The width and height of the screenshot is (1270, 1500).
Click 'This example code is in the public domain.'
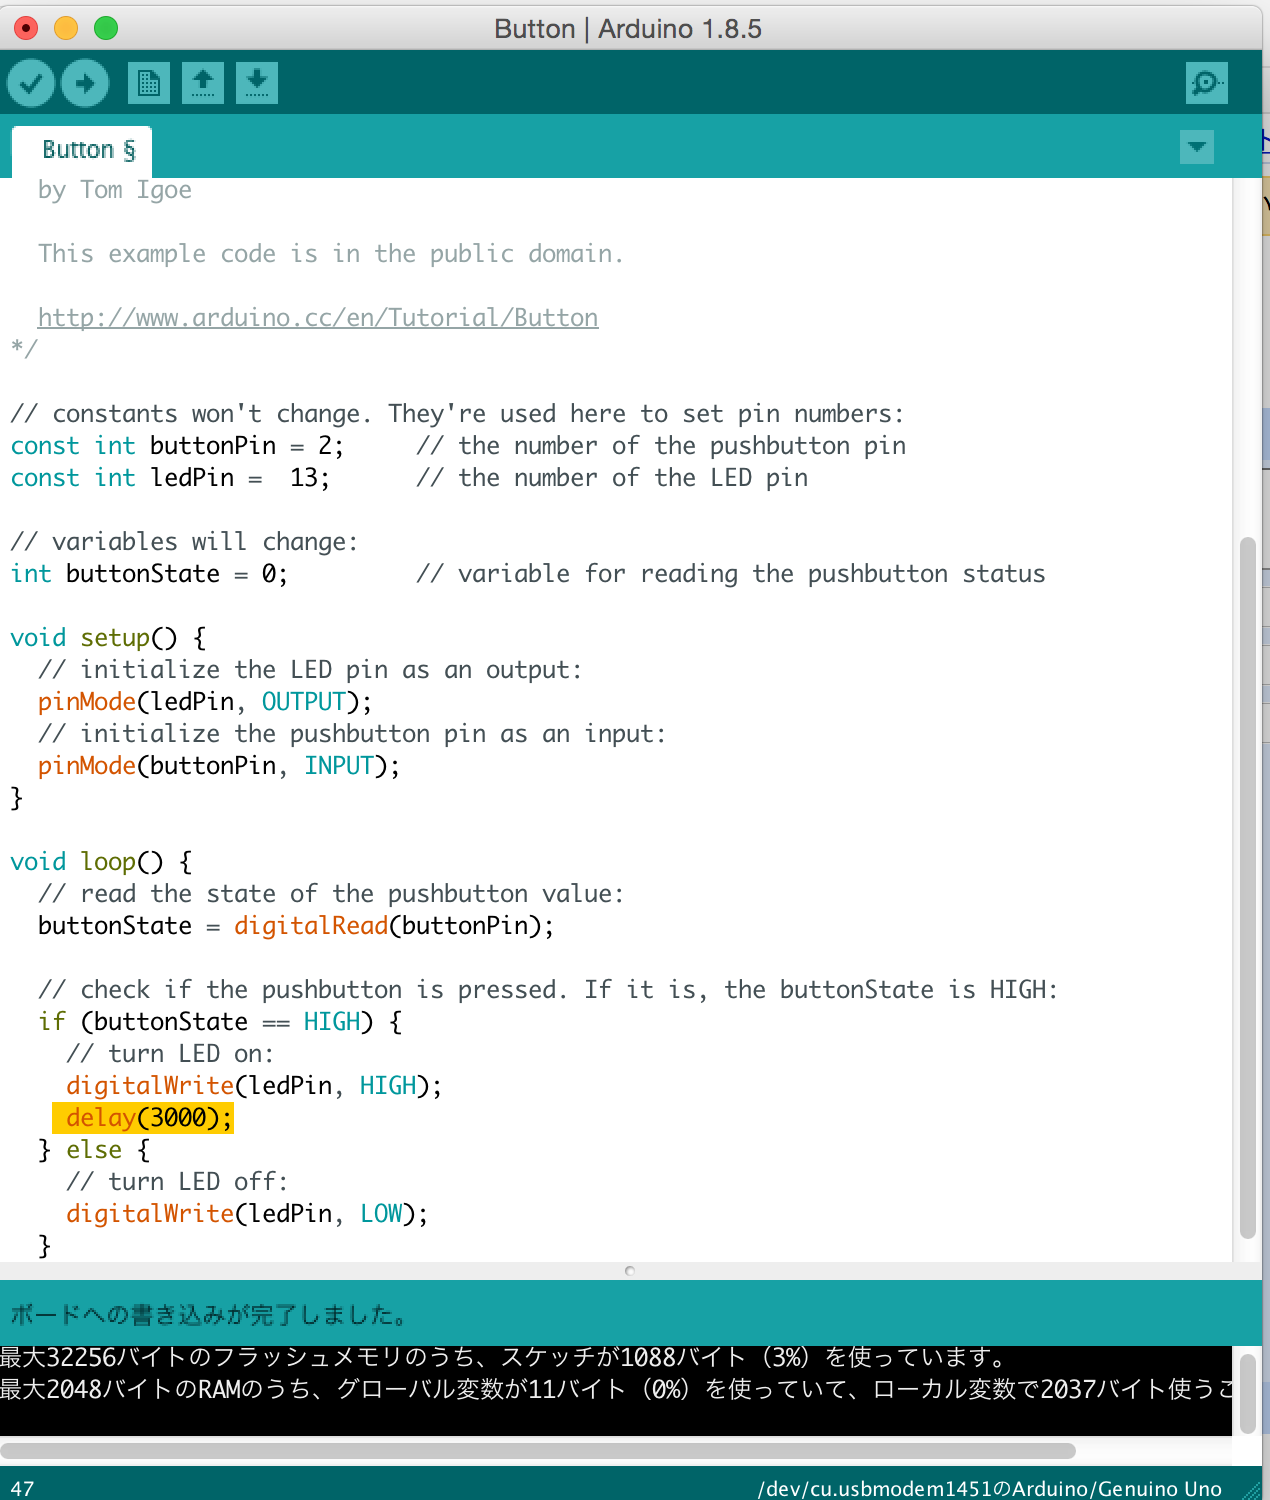pyautogui.click(x=331, y=254)
